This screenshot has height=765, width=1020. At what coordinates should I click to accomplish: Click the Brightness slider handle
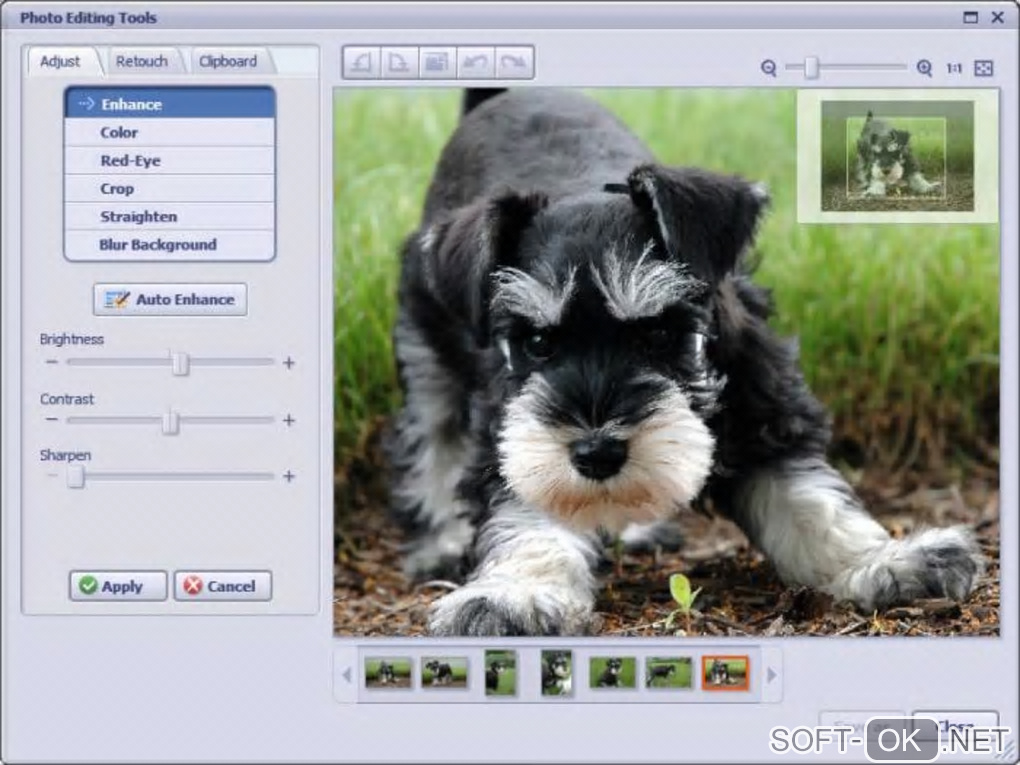point(180,362)
